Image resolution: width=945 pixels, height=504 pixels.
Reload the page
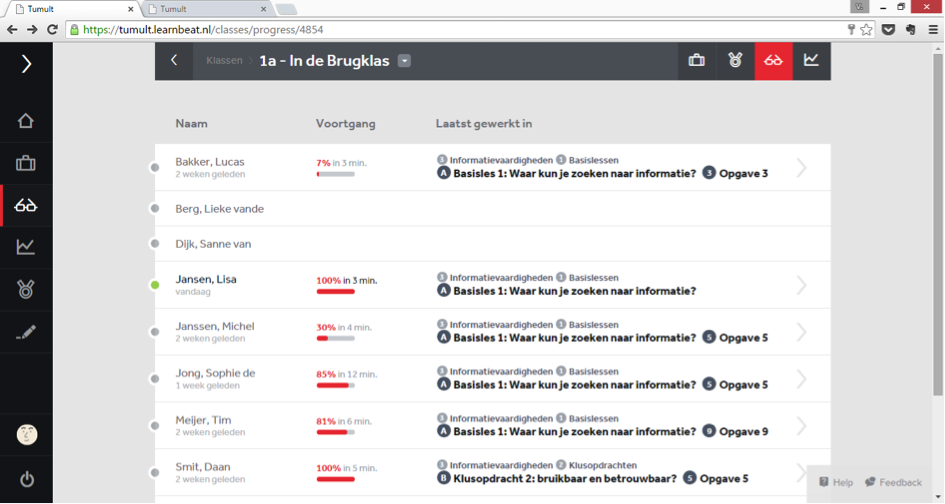(52, 30)
